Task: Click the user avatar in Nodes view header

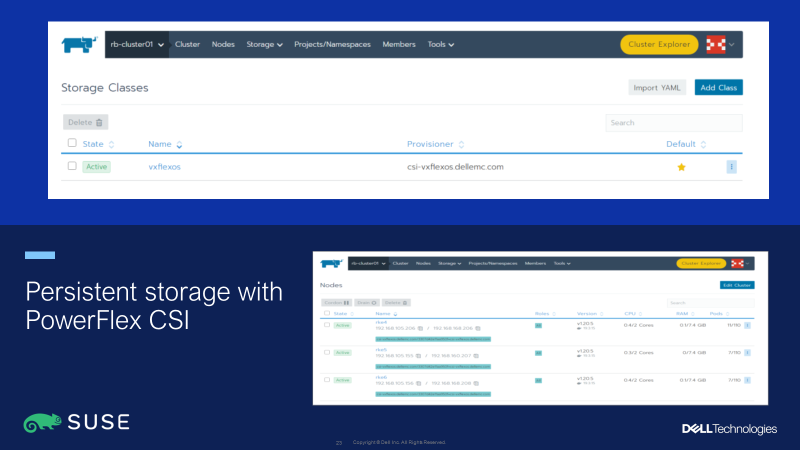Action: (737, 263)
